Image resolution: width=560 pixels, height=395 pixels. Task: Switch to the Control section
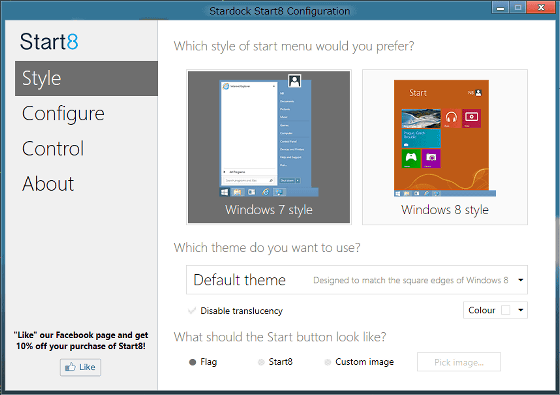point(53,149)
